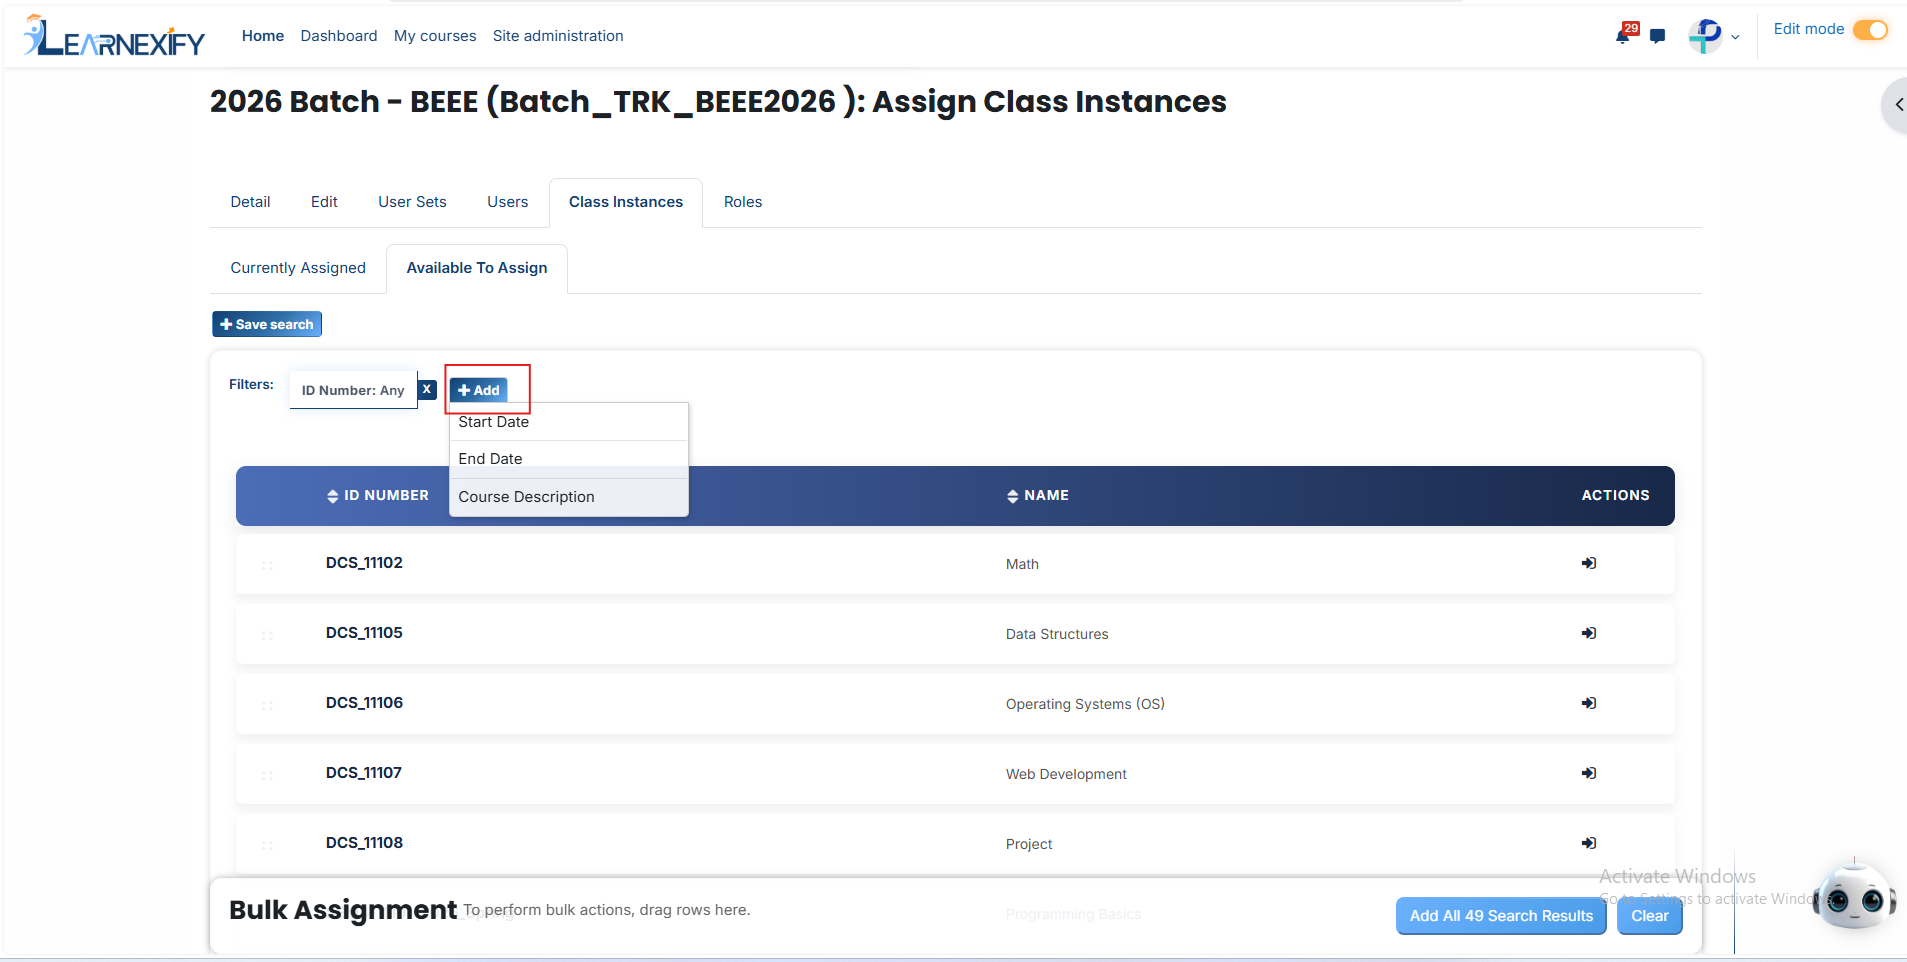The width and height of the screenshot is (1907, 962).
Task: Assign class instance DCS_11106 using arrow icon
Action: (x=1589, y=703)
